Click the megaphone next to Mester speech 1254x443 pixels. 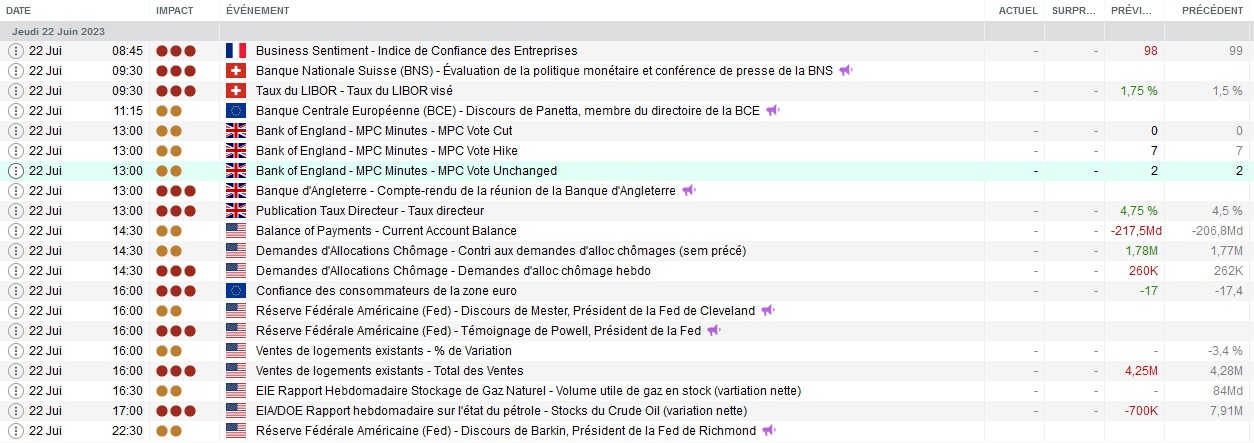tap(766, 311)
